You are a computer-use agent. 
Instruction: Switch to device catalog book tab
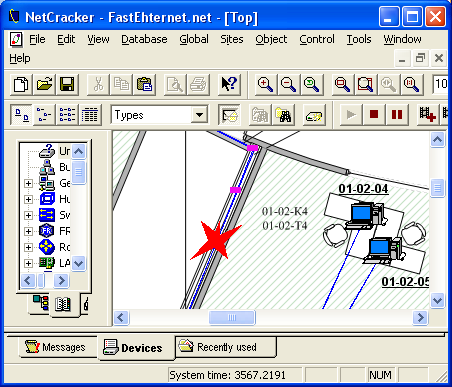point(63,304)
